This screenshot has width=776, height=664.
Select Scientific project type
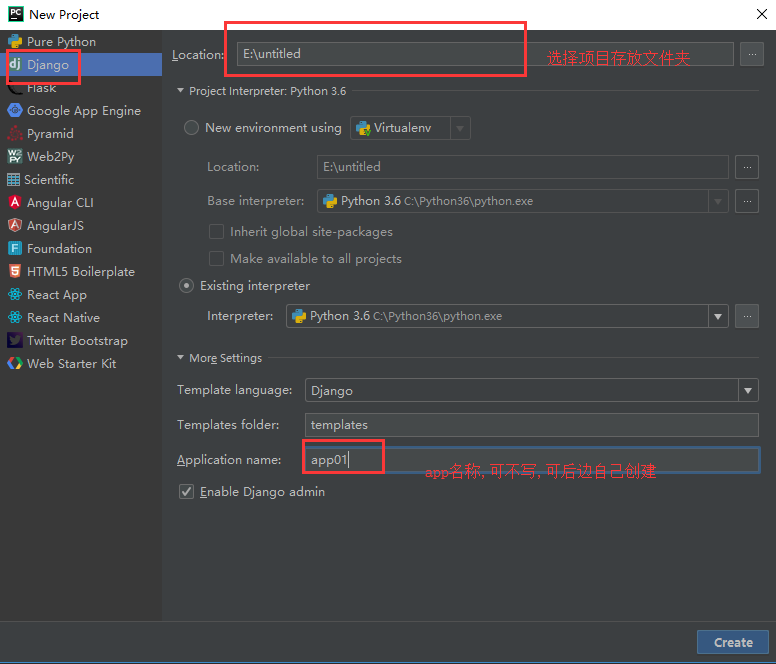click(81, 180)
